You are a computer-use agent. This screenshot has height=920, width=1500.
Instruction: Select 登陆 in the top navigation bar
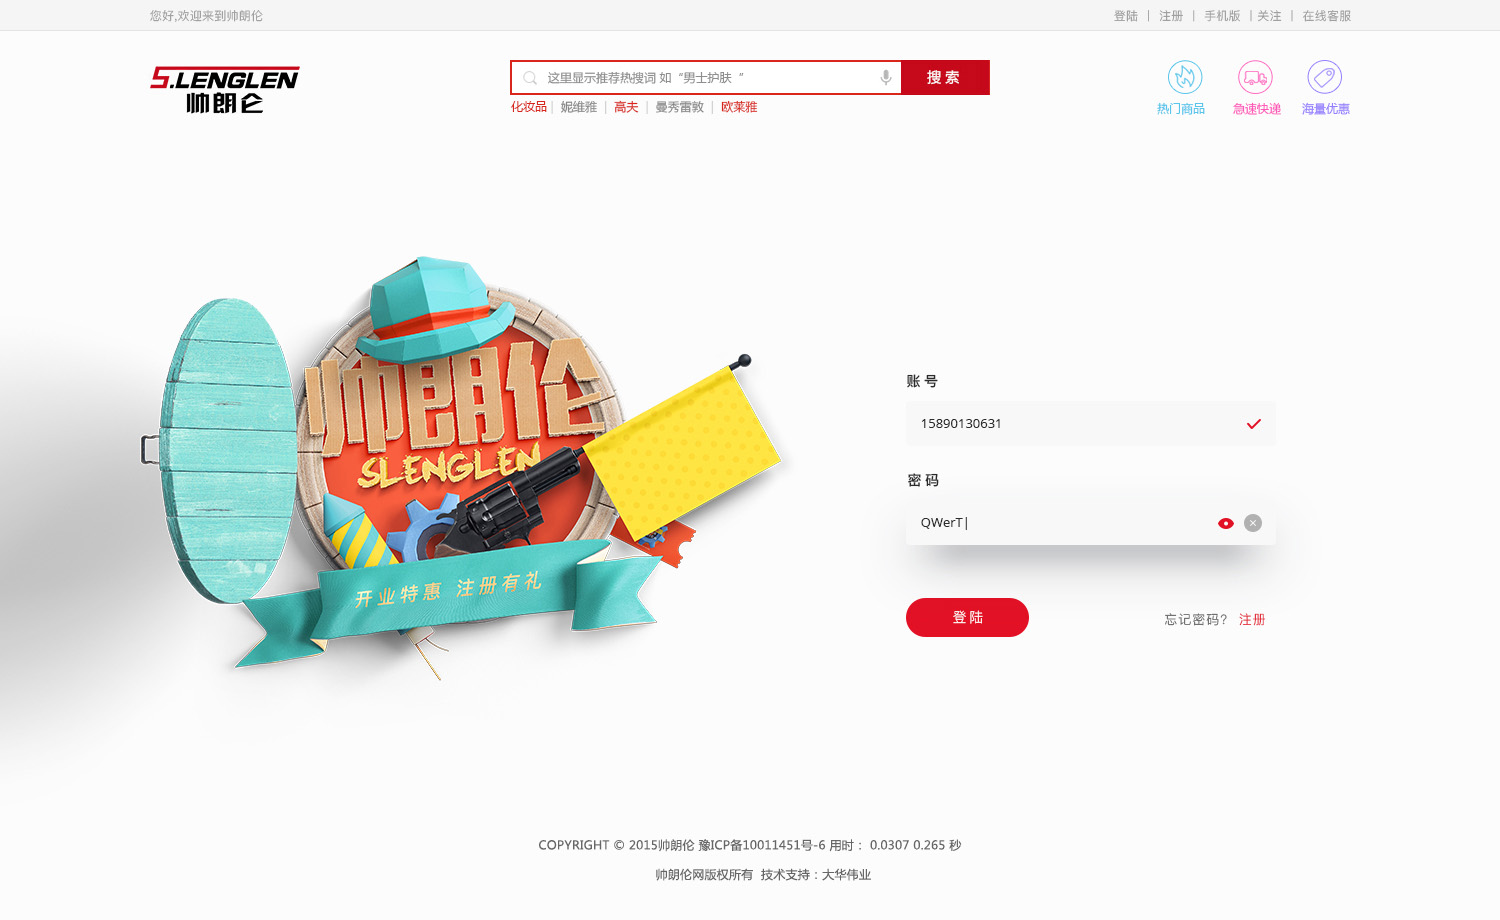(x=1126, y=16)
